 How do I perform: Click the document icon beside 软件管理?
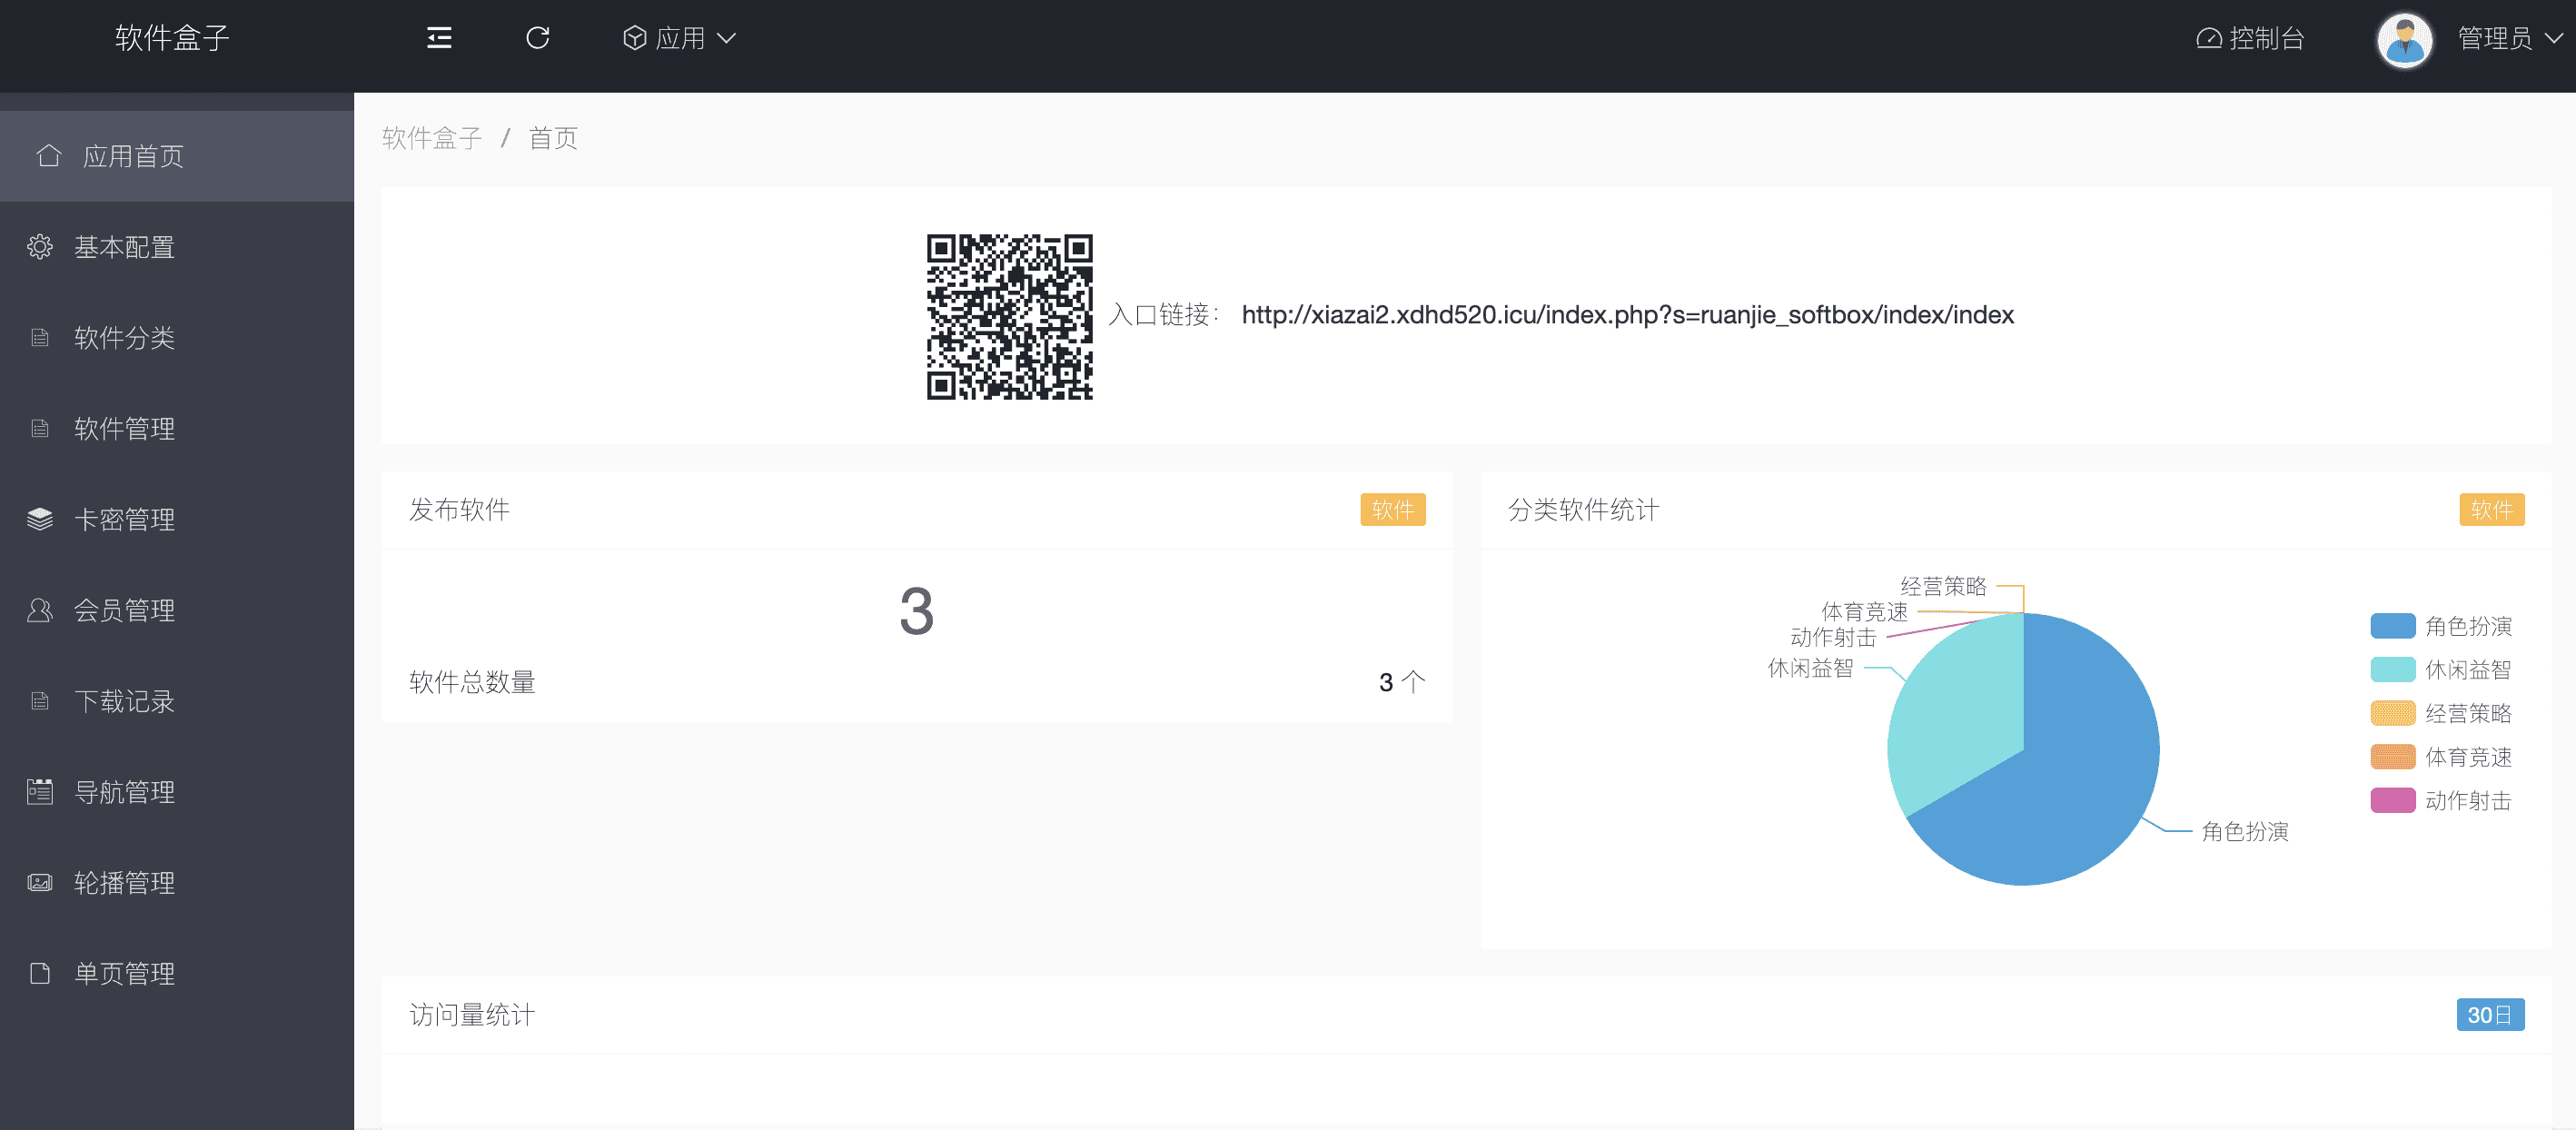point(40,429)
